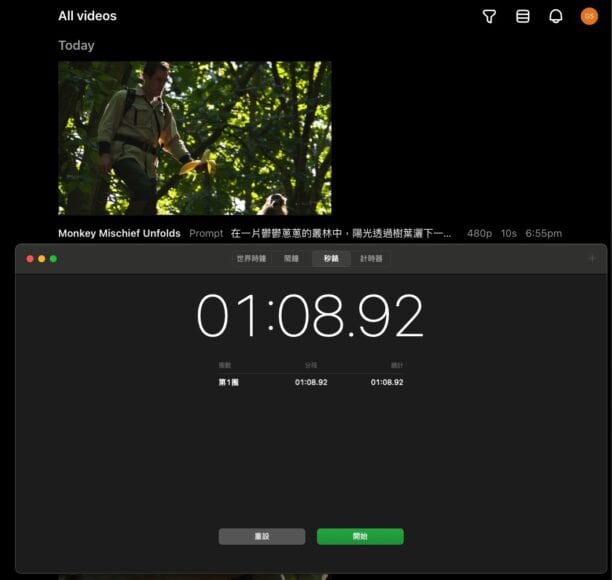
Task: Select the 秒錶 stopwatch tab
Action: pyautogui.click(x=331, y=258)
